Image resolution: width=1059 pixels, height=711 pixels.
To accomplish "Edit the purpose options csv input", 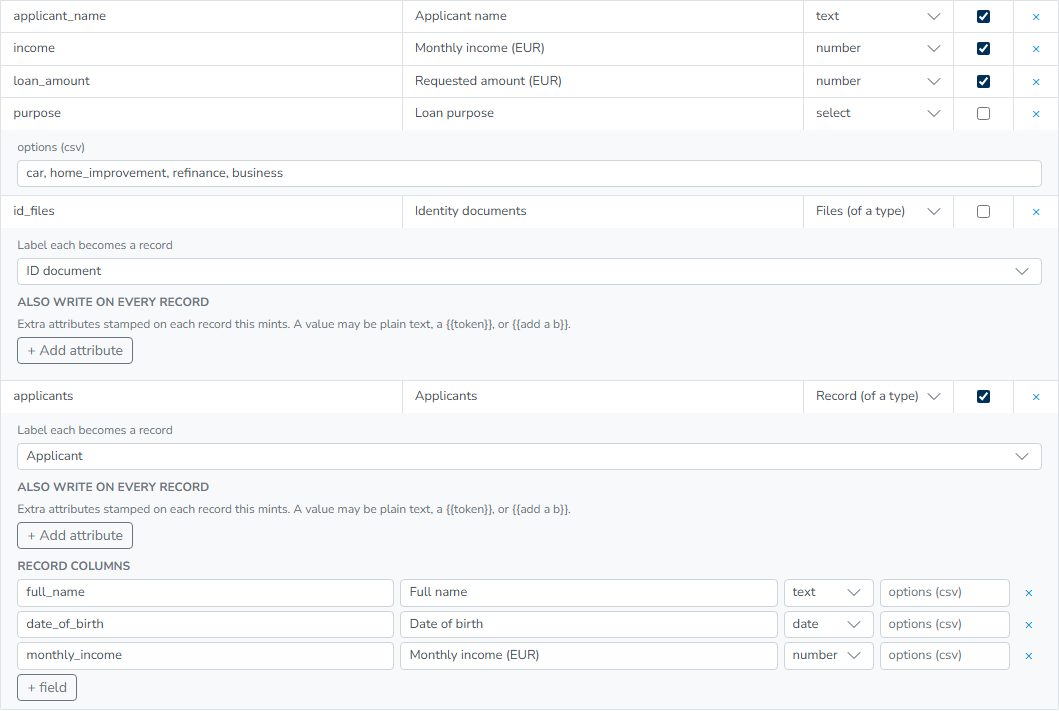I will (x=529, y=174).
